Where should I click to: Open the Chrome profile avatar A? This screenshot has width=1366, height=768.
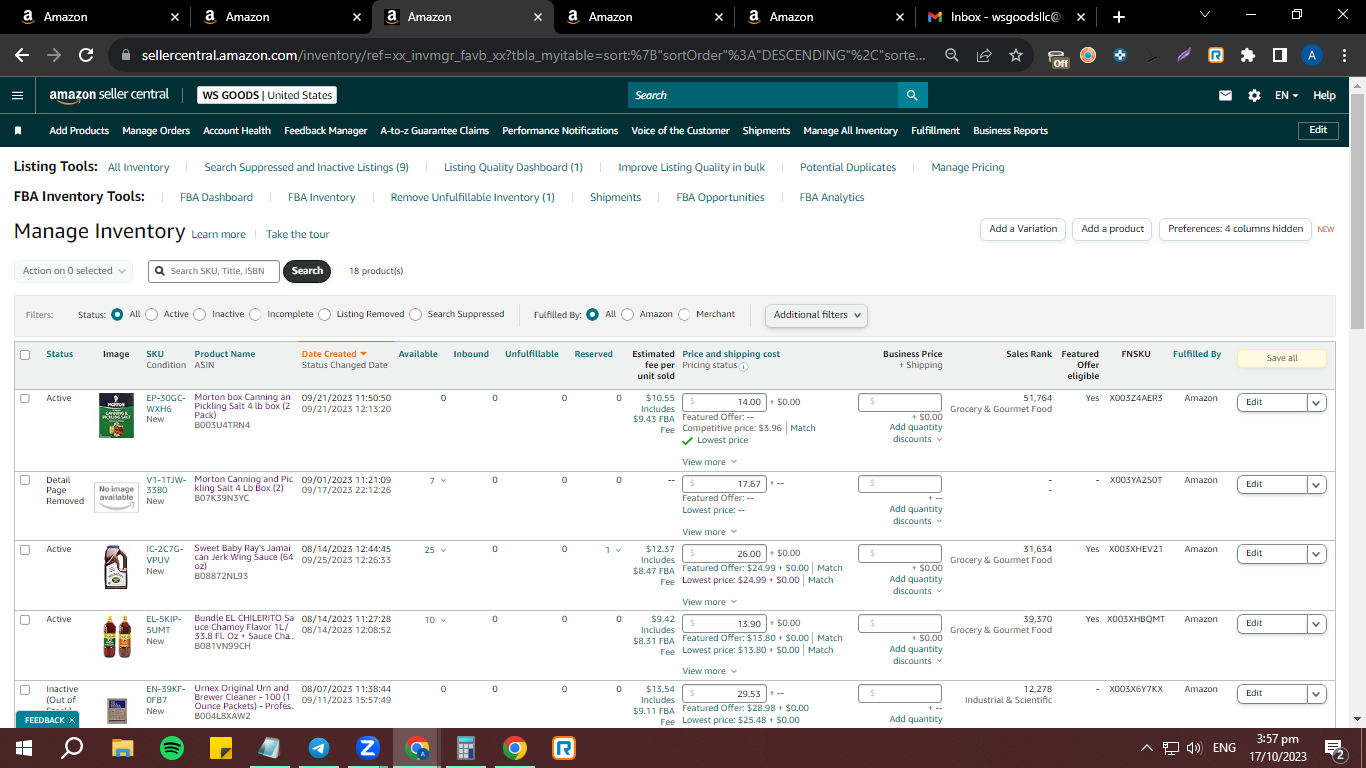1312,56
